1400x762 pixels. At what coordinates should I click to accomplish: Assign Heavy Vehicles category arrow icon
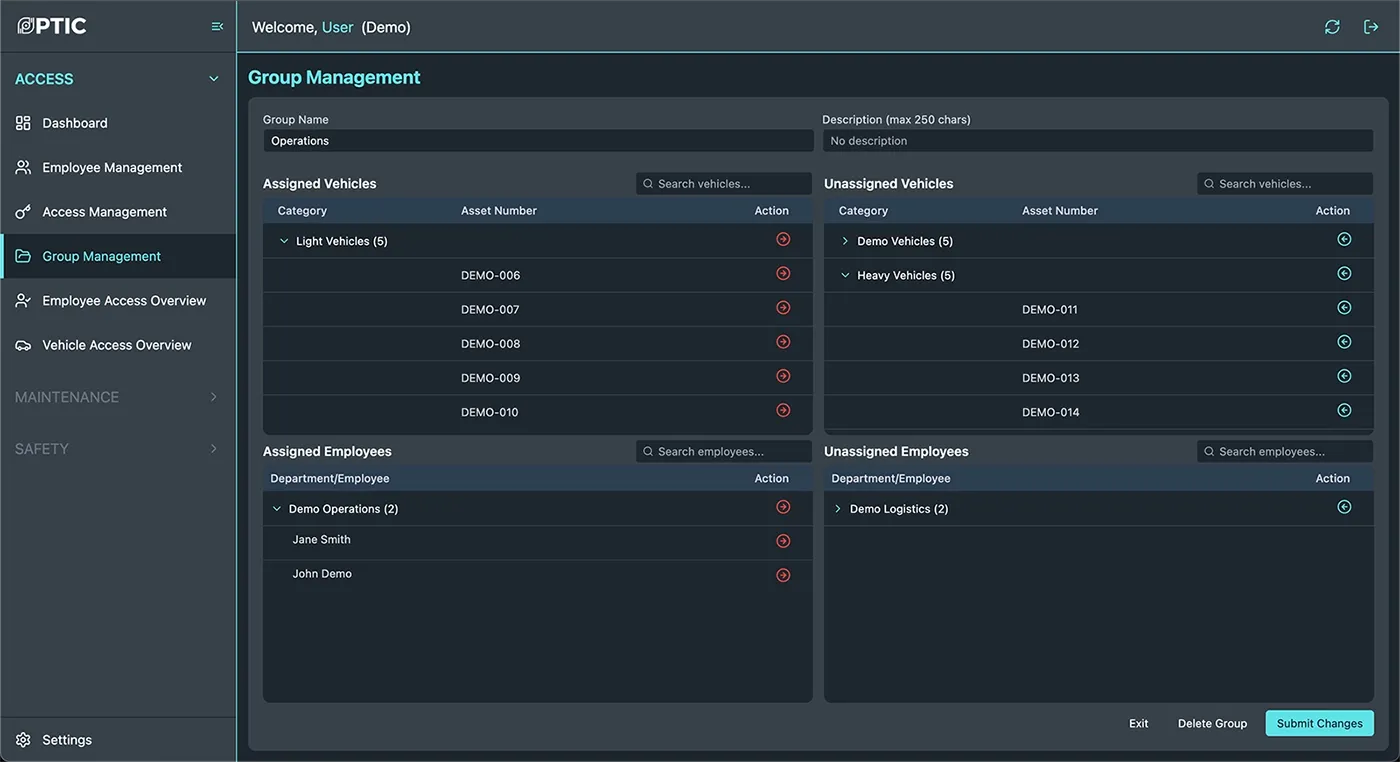point(1344,273)
